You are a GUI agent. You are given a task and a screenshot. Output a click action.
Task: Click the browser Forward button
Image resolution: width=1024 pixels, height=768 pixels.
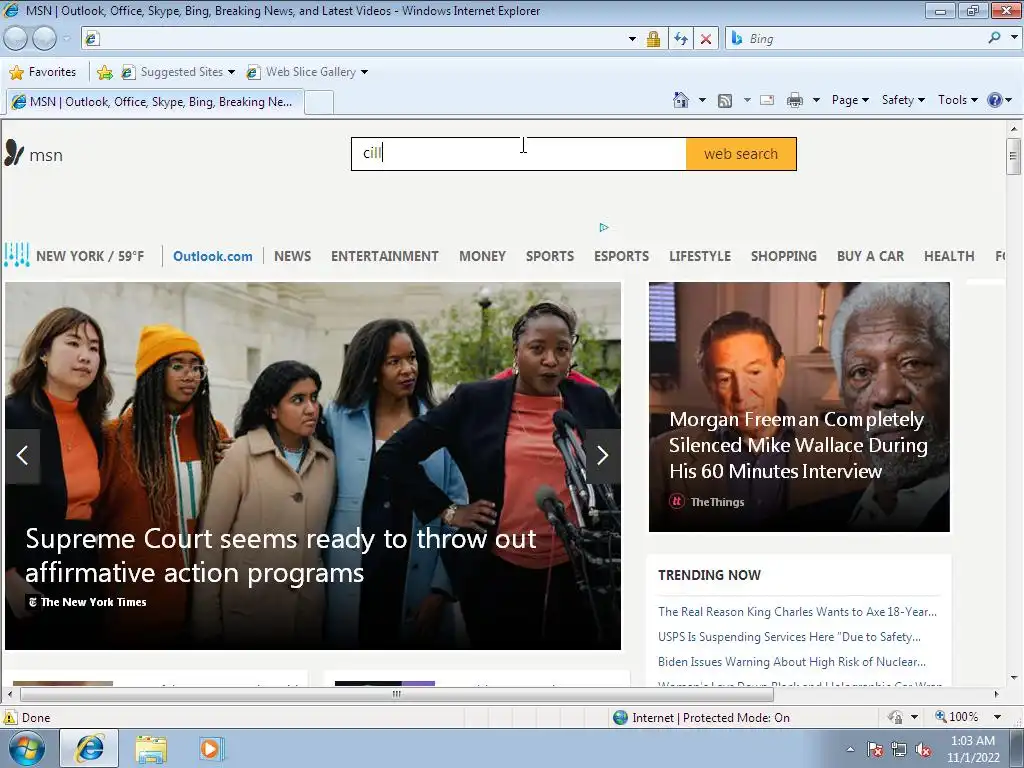pos(44,39)
